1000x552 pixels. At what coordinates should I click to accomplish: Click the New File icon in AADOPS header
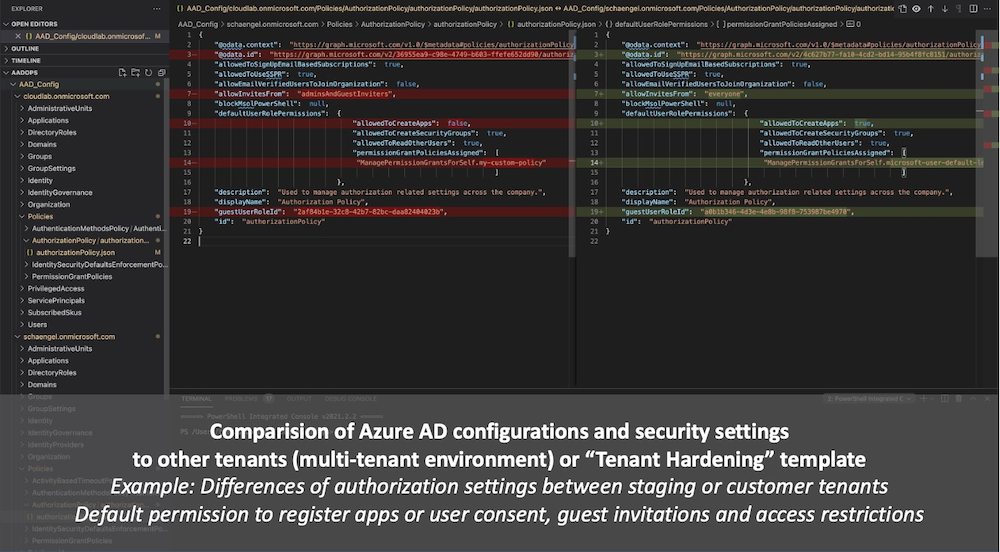click(x=122, y=73)
